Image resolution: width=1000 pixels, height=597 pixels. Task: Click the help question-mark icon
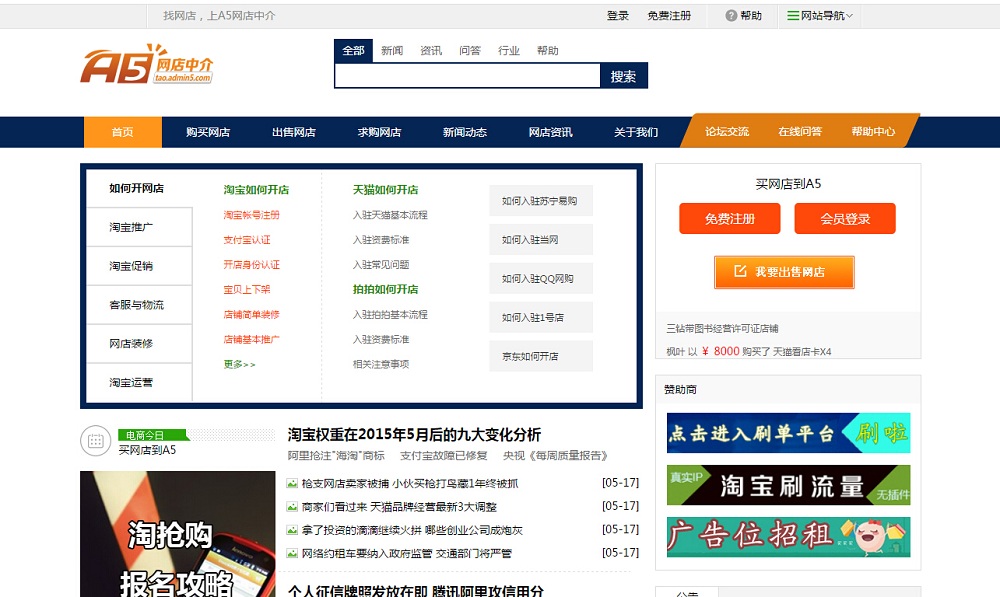pyautogui.click(x=731, y=16)
